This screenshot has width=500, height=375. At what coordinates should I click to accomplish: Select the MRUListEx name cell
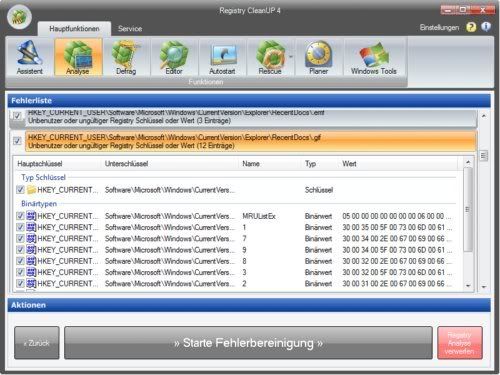[259, 216]
